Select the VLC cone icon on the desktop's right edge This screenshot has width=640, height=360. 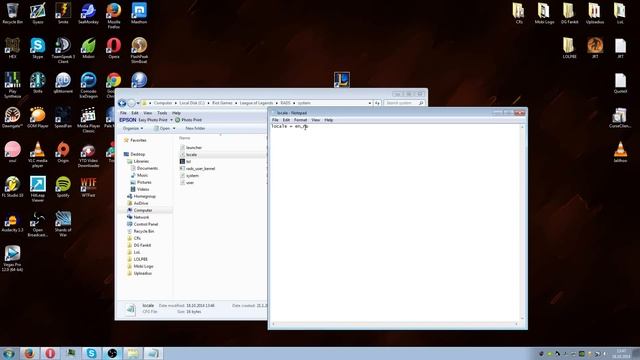point(620,152)
